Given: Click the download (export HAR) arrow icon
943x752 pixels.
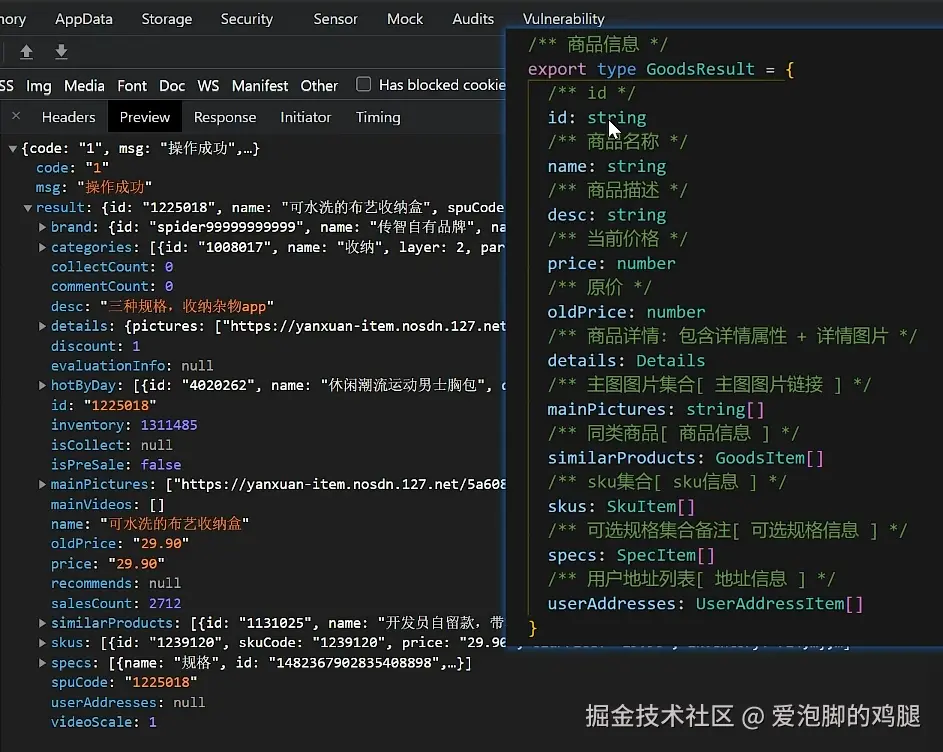Looking at the screenshot, I should pos(61,52).
